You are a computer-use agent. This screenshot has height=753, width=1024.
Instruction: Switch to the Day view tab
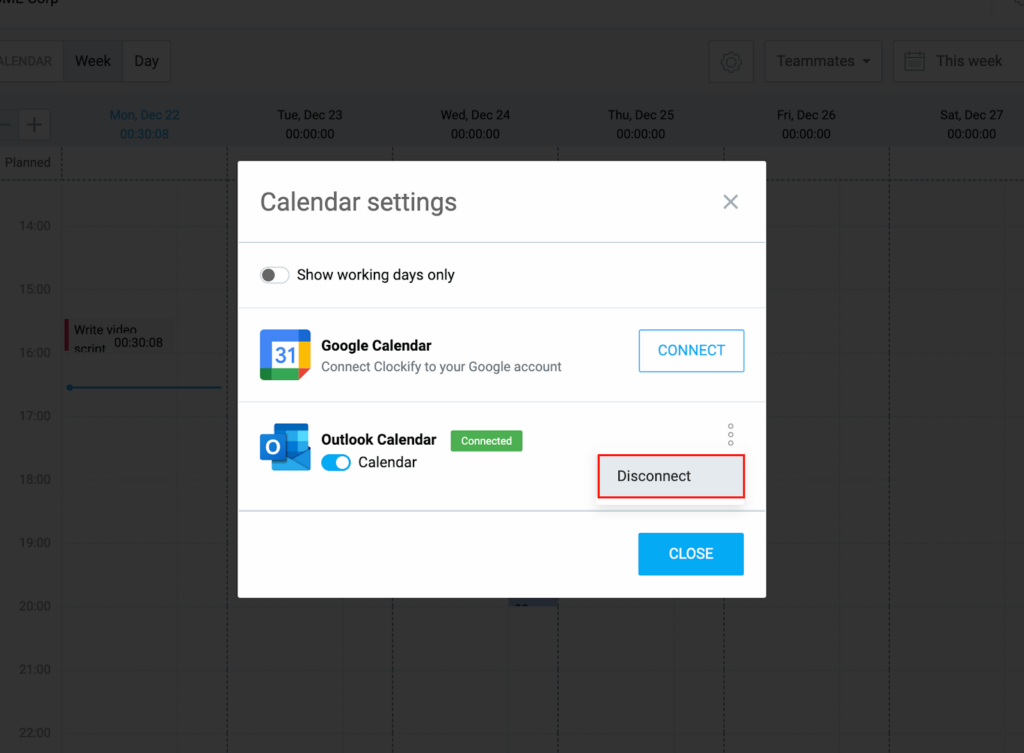pyautogui.click(x=147, y=61)
